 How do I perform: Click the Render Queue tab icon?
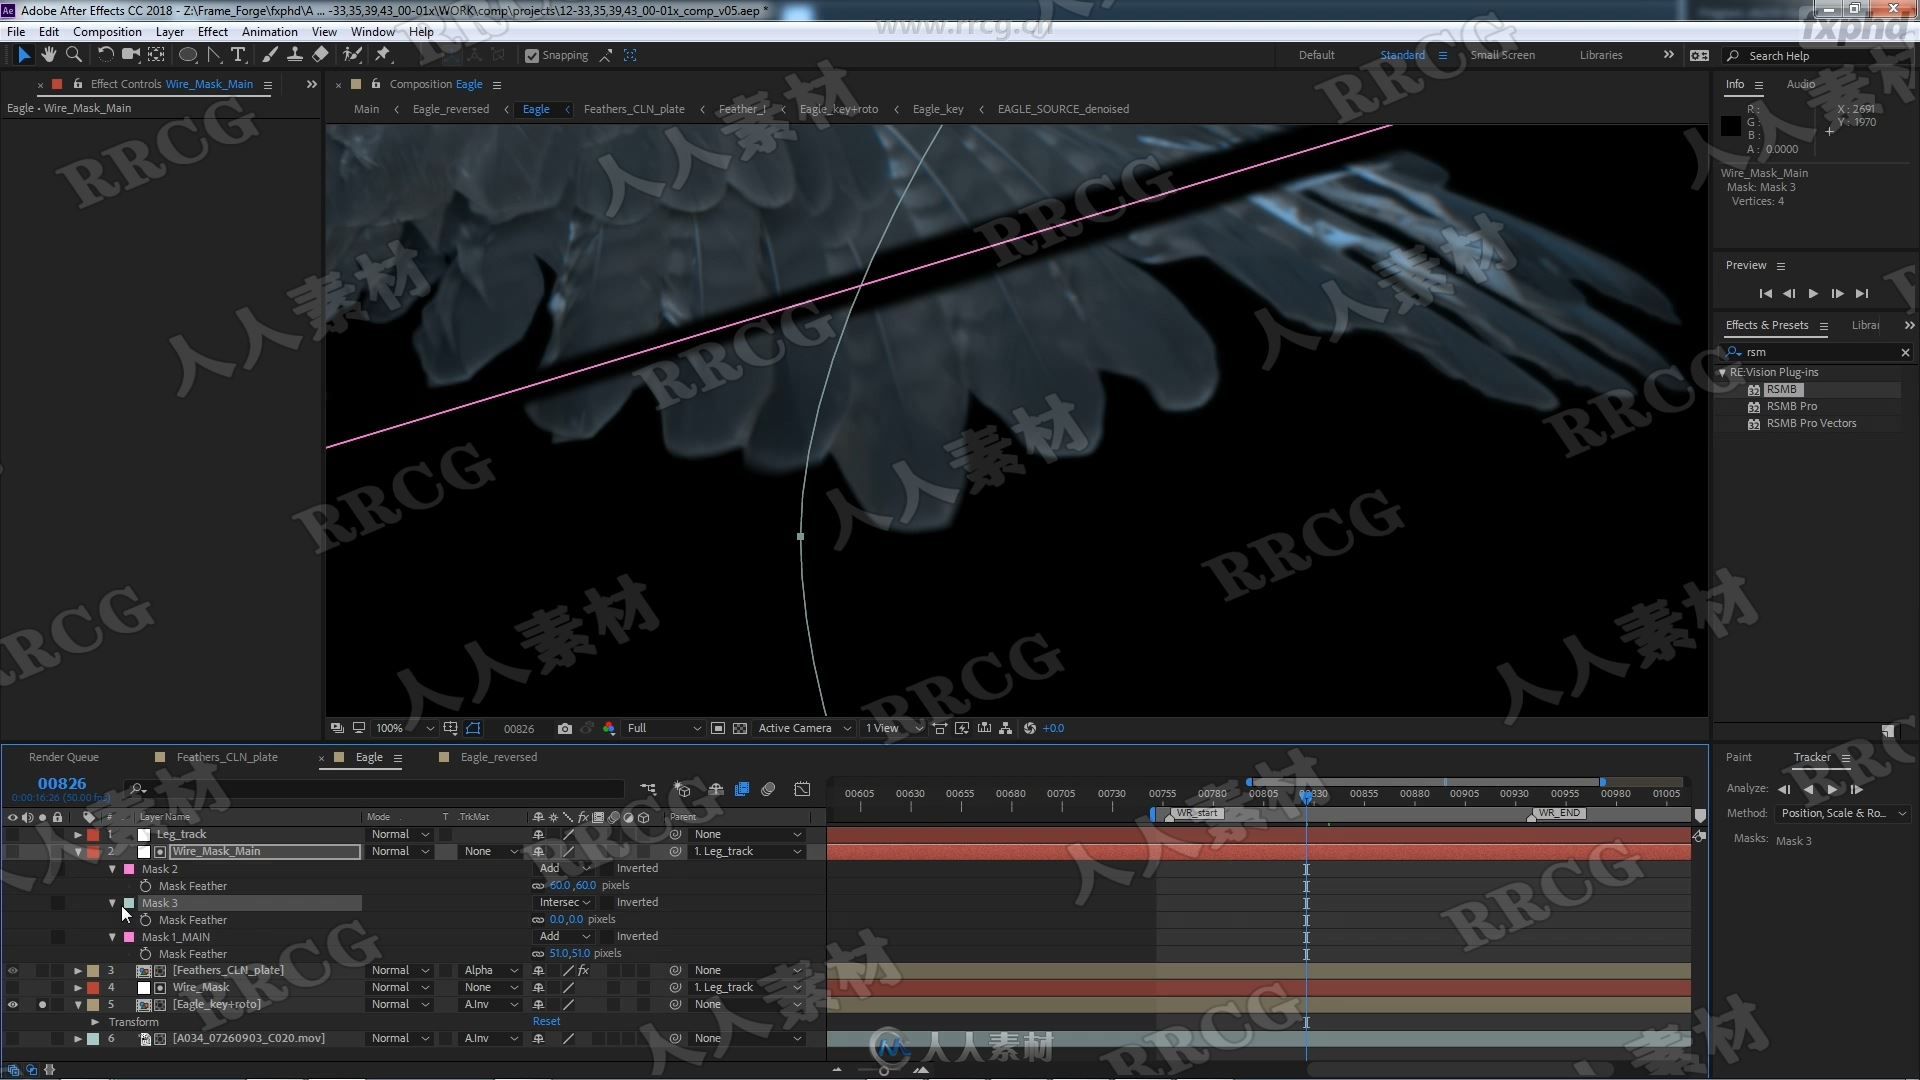point(63,756)
